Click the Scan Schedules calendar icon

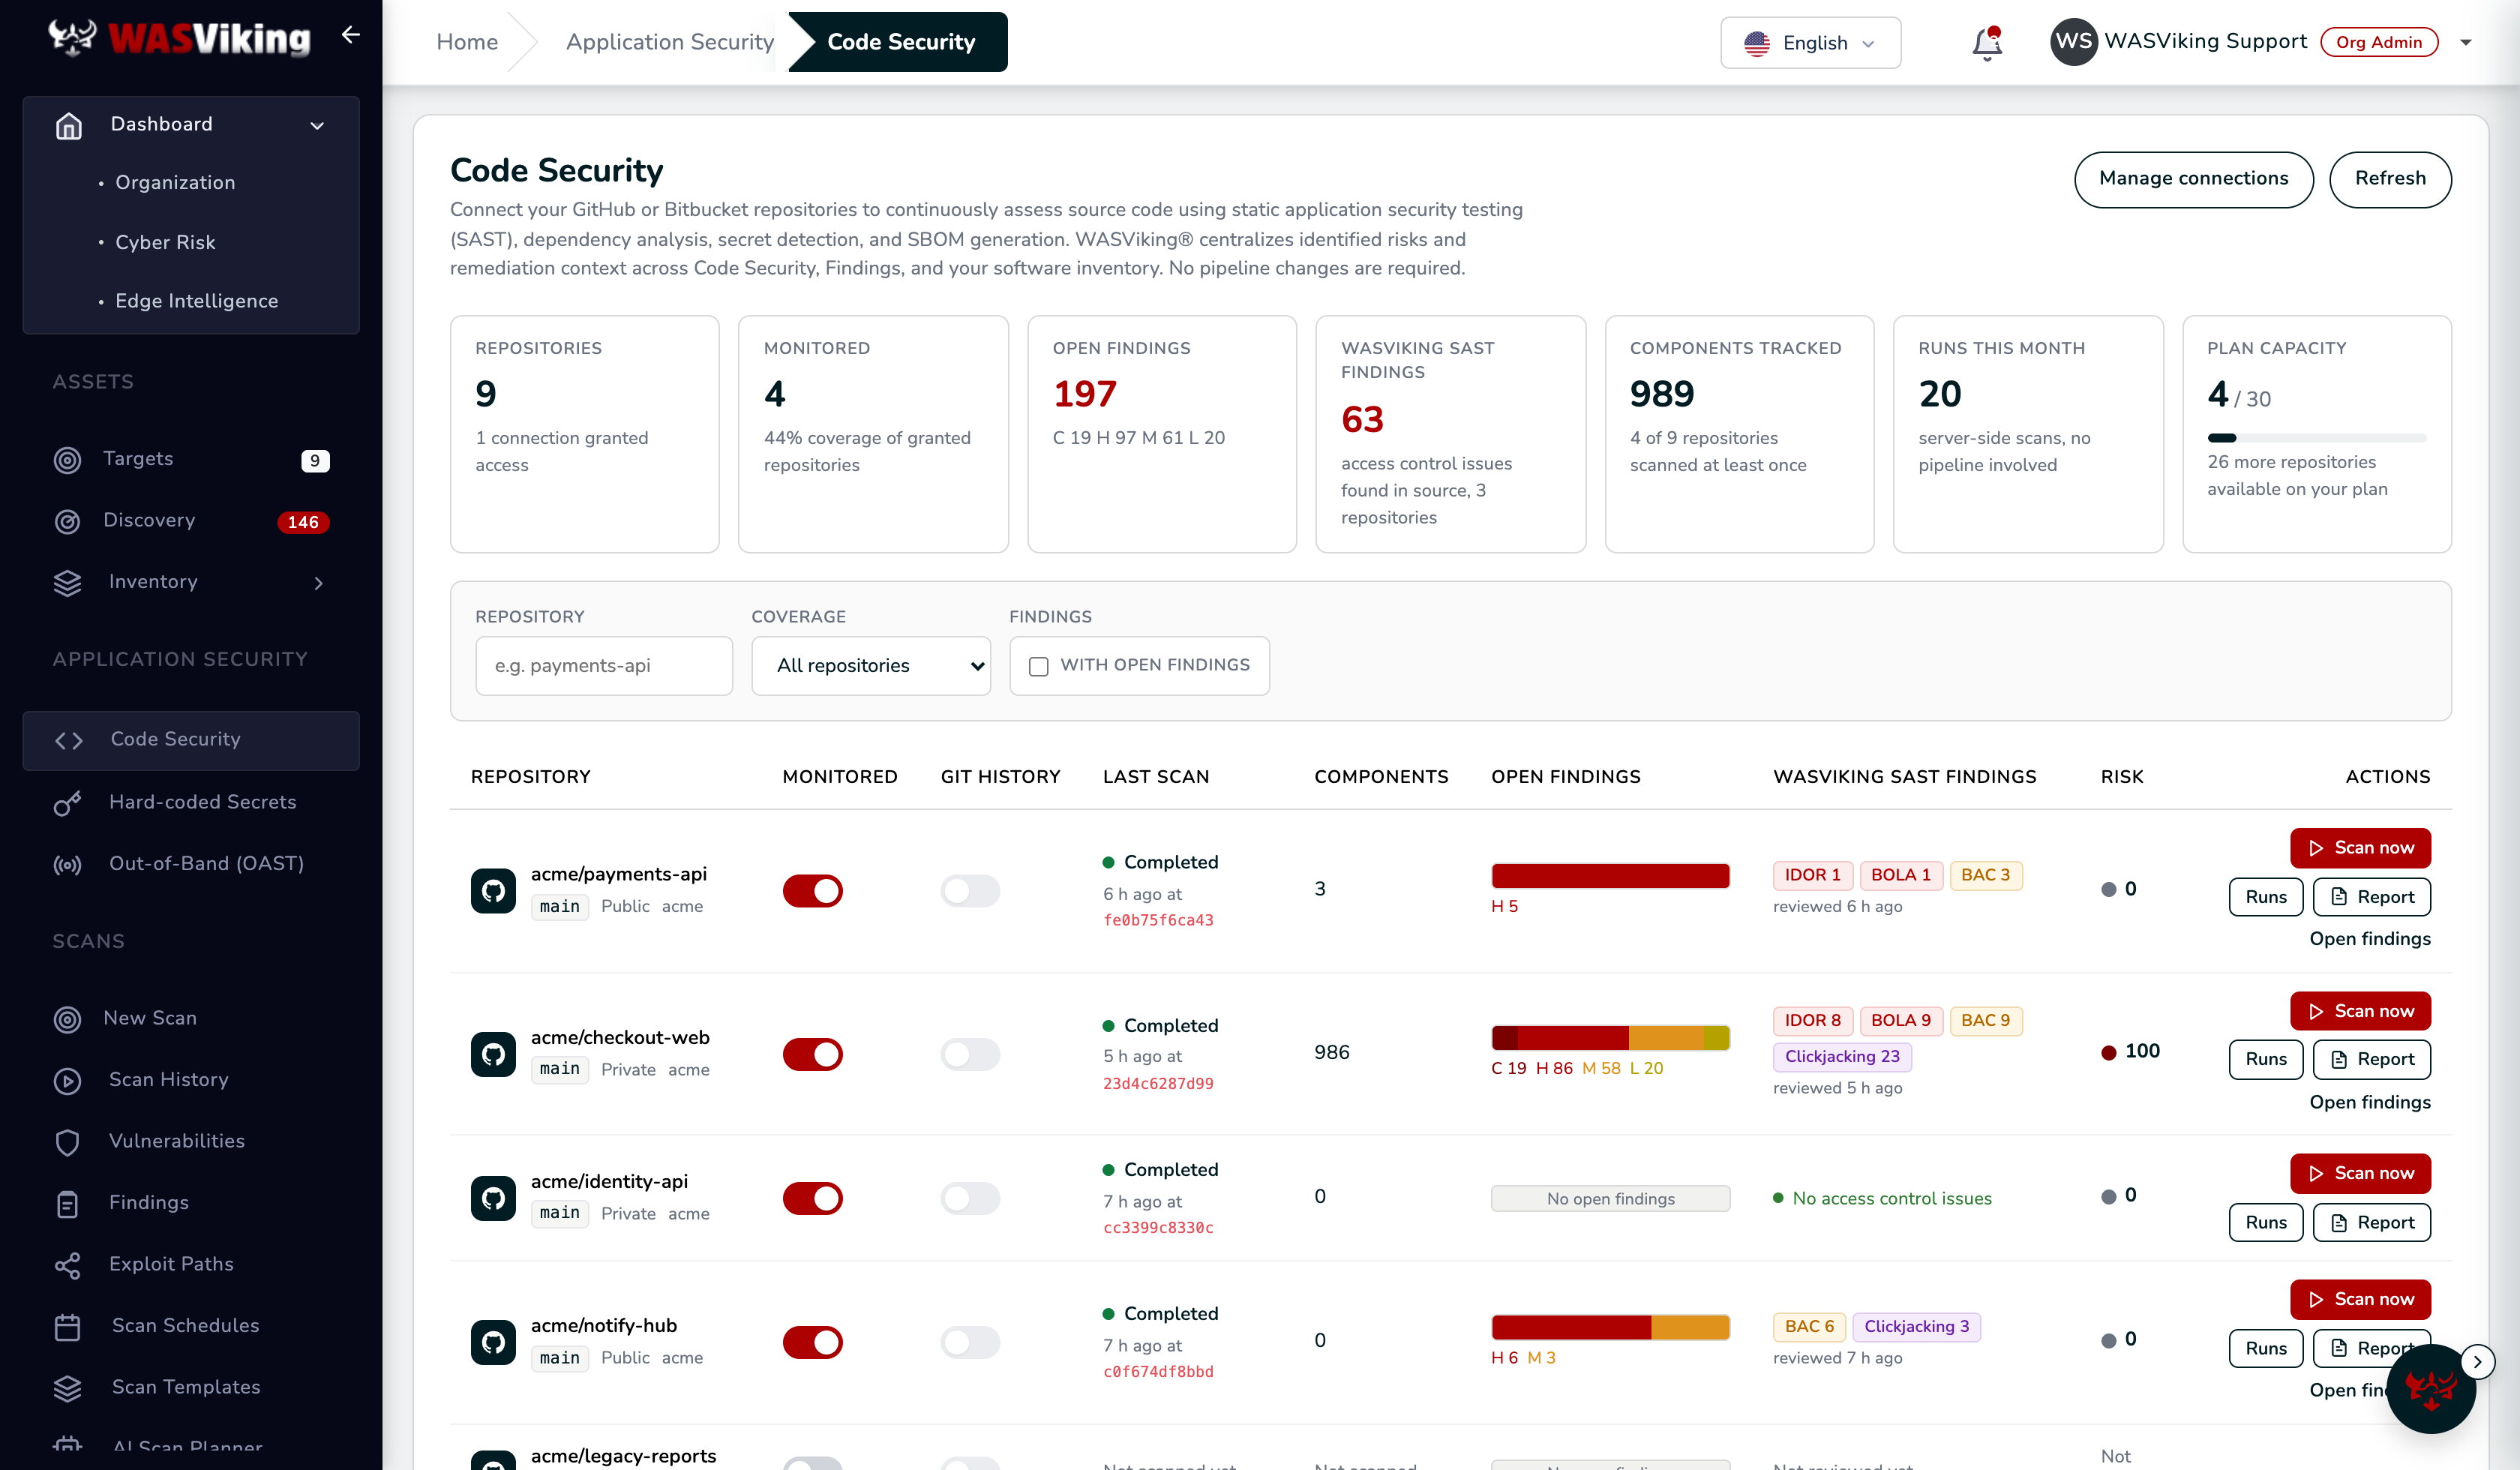(x=67, y=1327)
